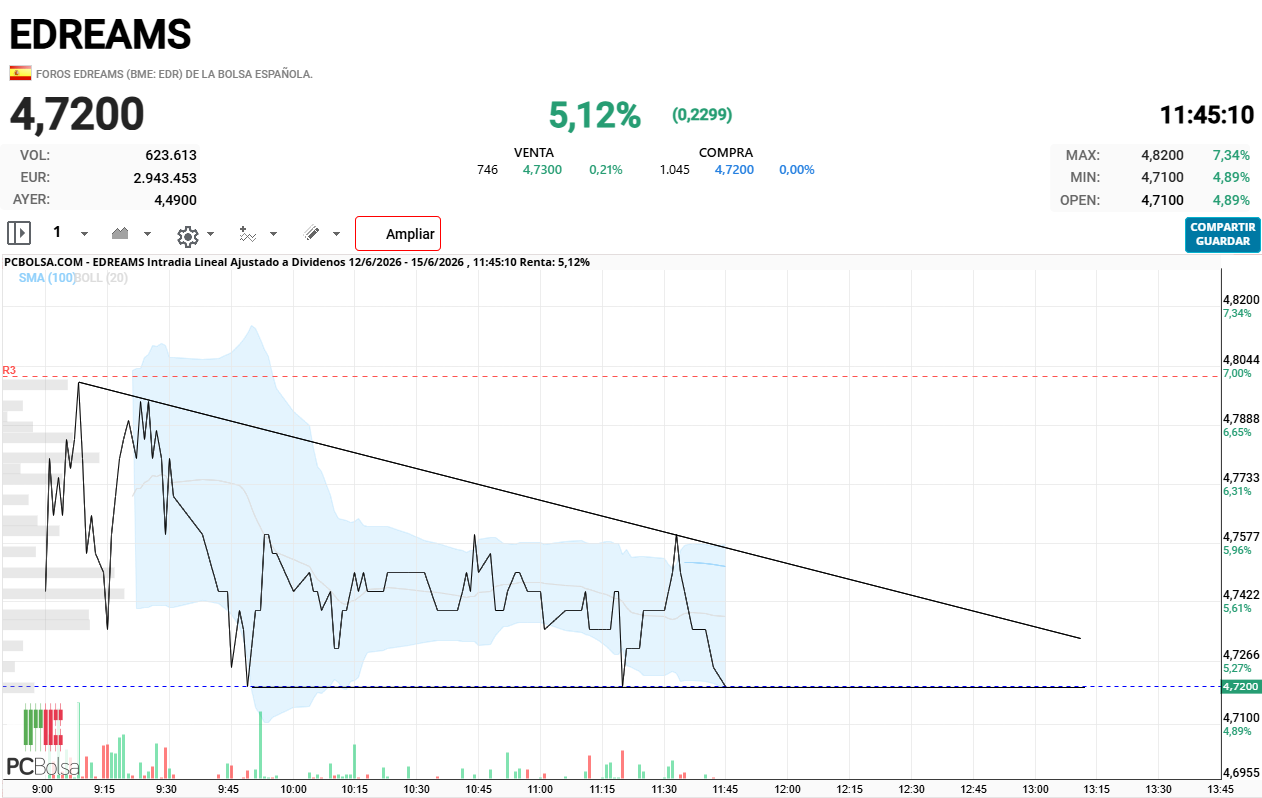This screenshot has height=798, width=1262.
Task: Expand the chart type dropdown arrow
Action: coord(147,234)
